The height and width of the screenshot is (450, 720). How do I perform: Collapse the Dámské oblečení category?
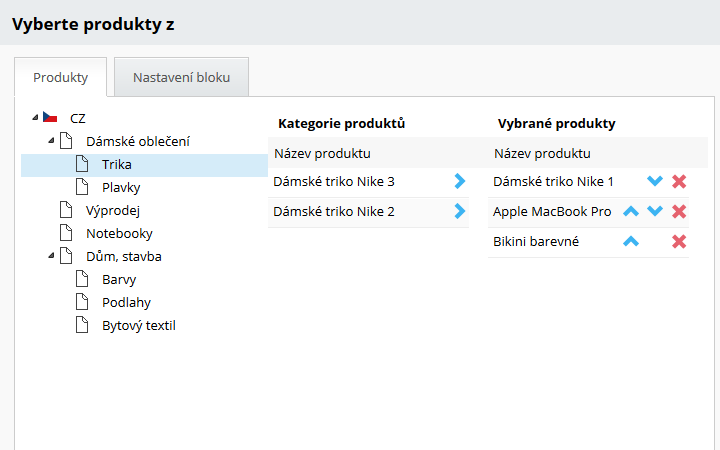coord(51,141)
